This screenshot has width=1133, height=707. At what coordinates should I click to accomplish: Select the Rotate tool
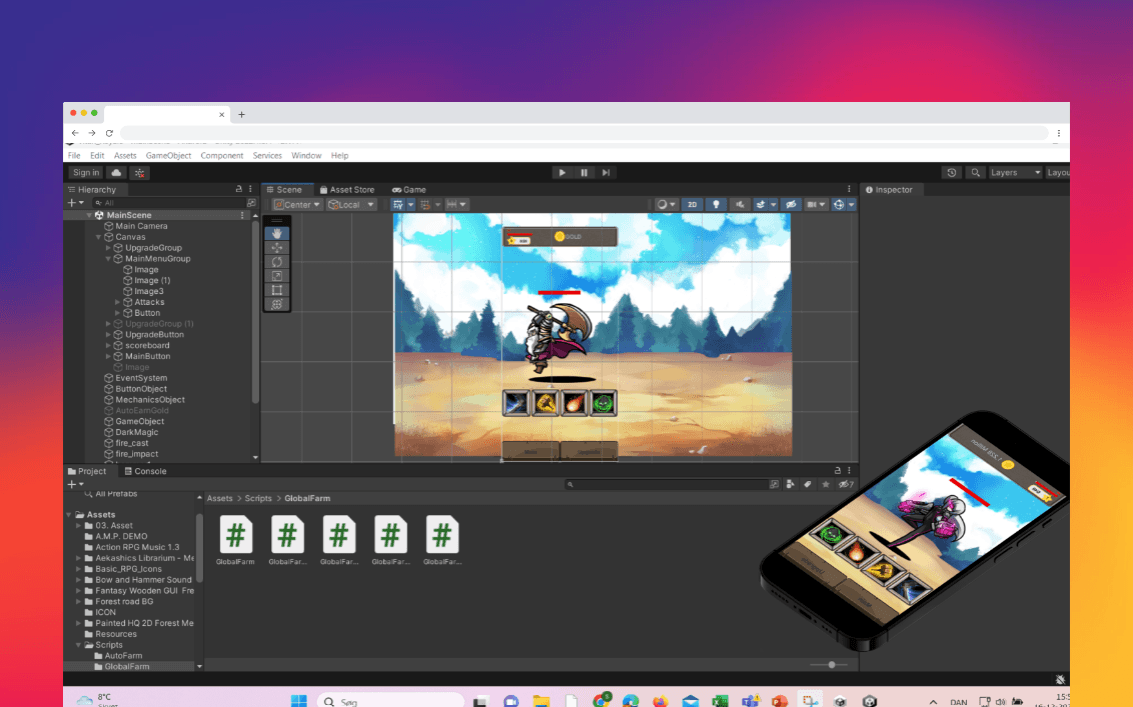coord(277,262)
